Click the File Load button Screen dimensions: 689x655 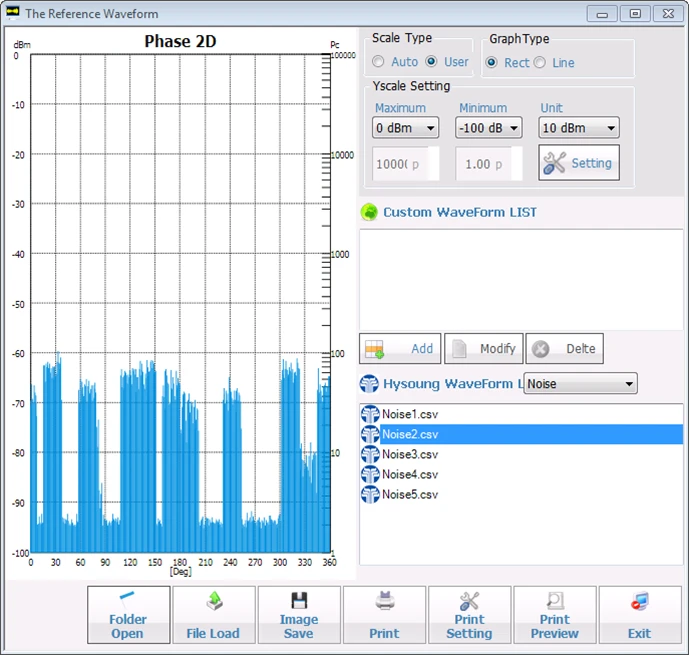(214, 614)
